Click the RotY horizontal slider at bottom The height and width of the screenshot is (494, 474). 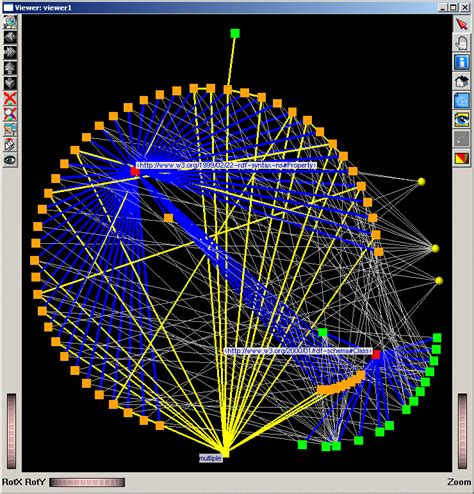tap(87, 482)
